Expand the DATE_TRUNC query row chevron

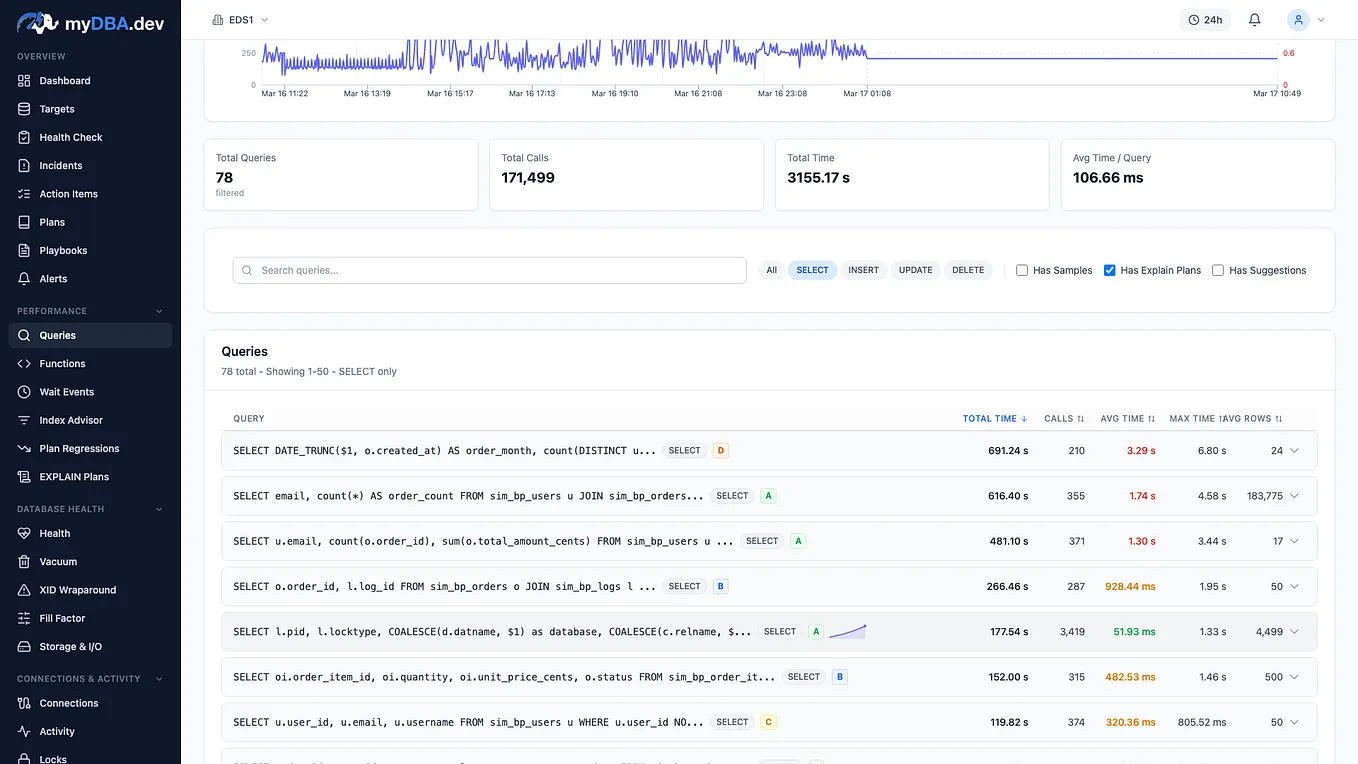pyautogui.click(x=1295, y=451)
